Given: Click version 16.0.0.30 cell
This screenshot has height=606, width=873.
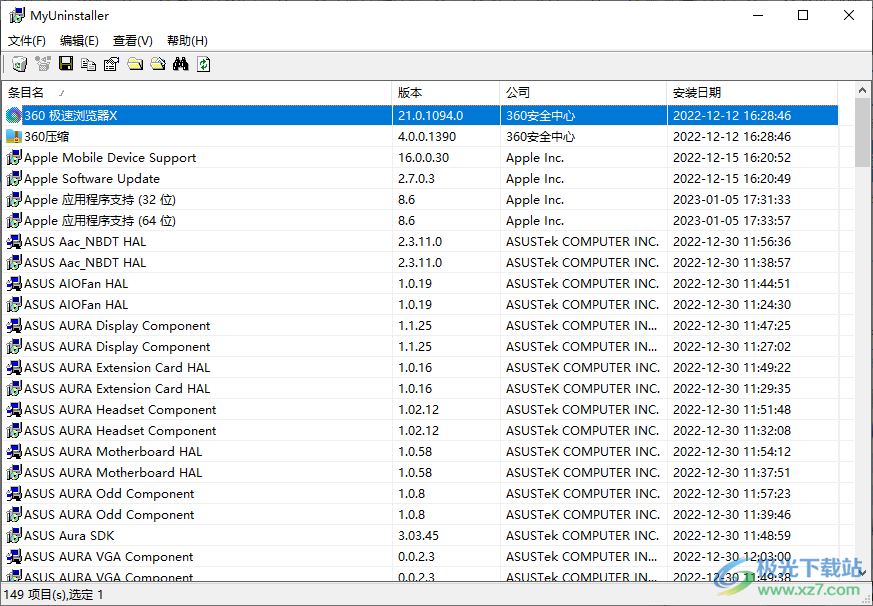Looking at the screenshot, I should coord(423,158).
